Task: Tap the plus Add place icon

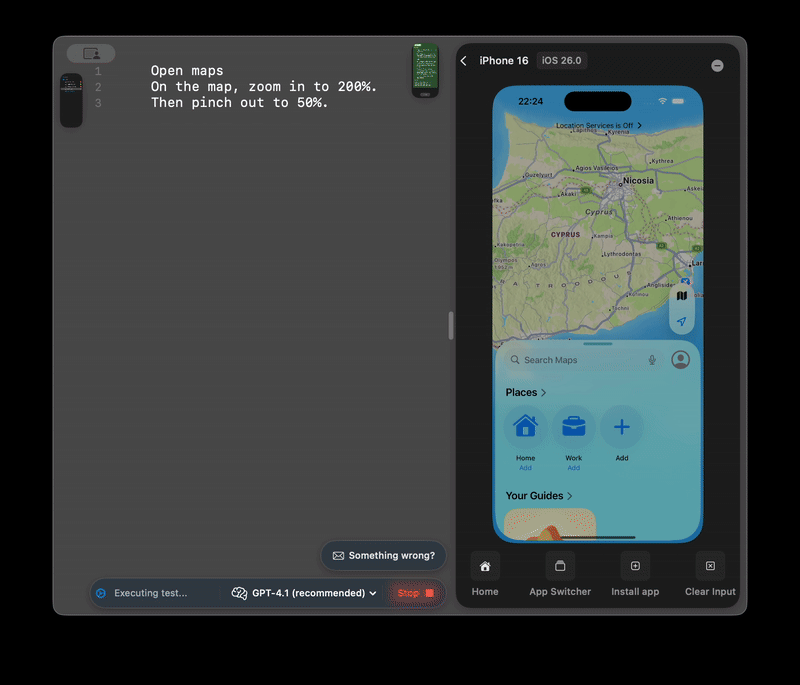Action: pyautogui.click(x=621, y=426)
